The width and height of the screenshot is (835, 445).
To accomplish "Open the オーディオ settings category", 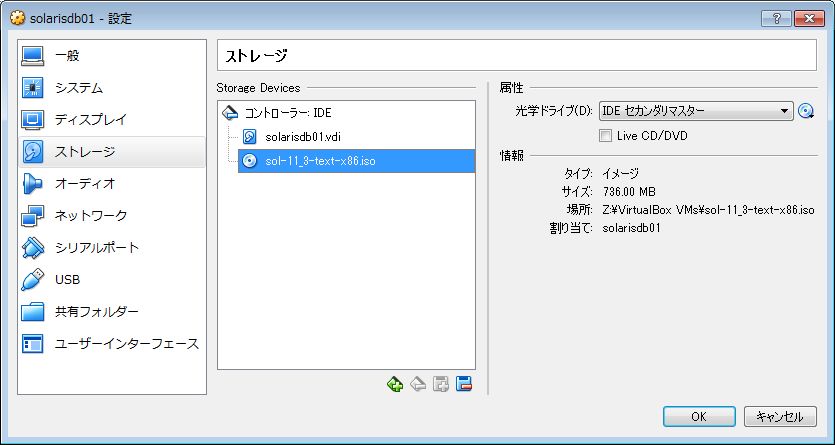I will 112,184.
